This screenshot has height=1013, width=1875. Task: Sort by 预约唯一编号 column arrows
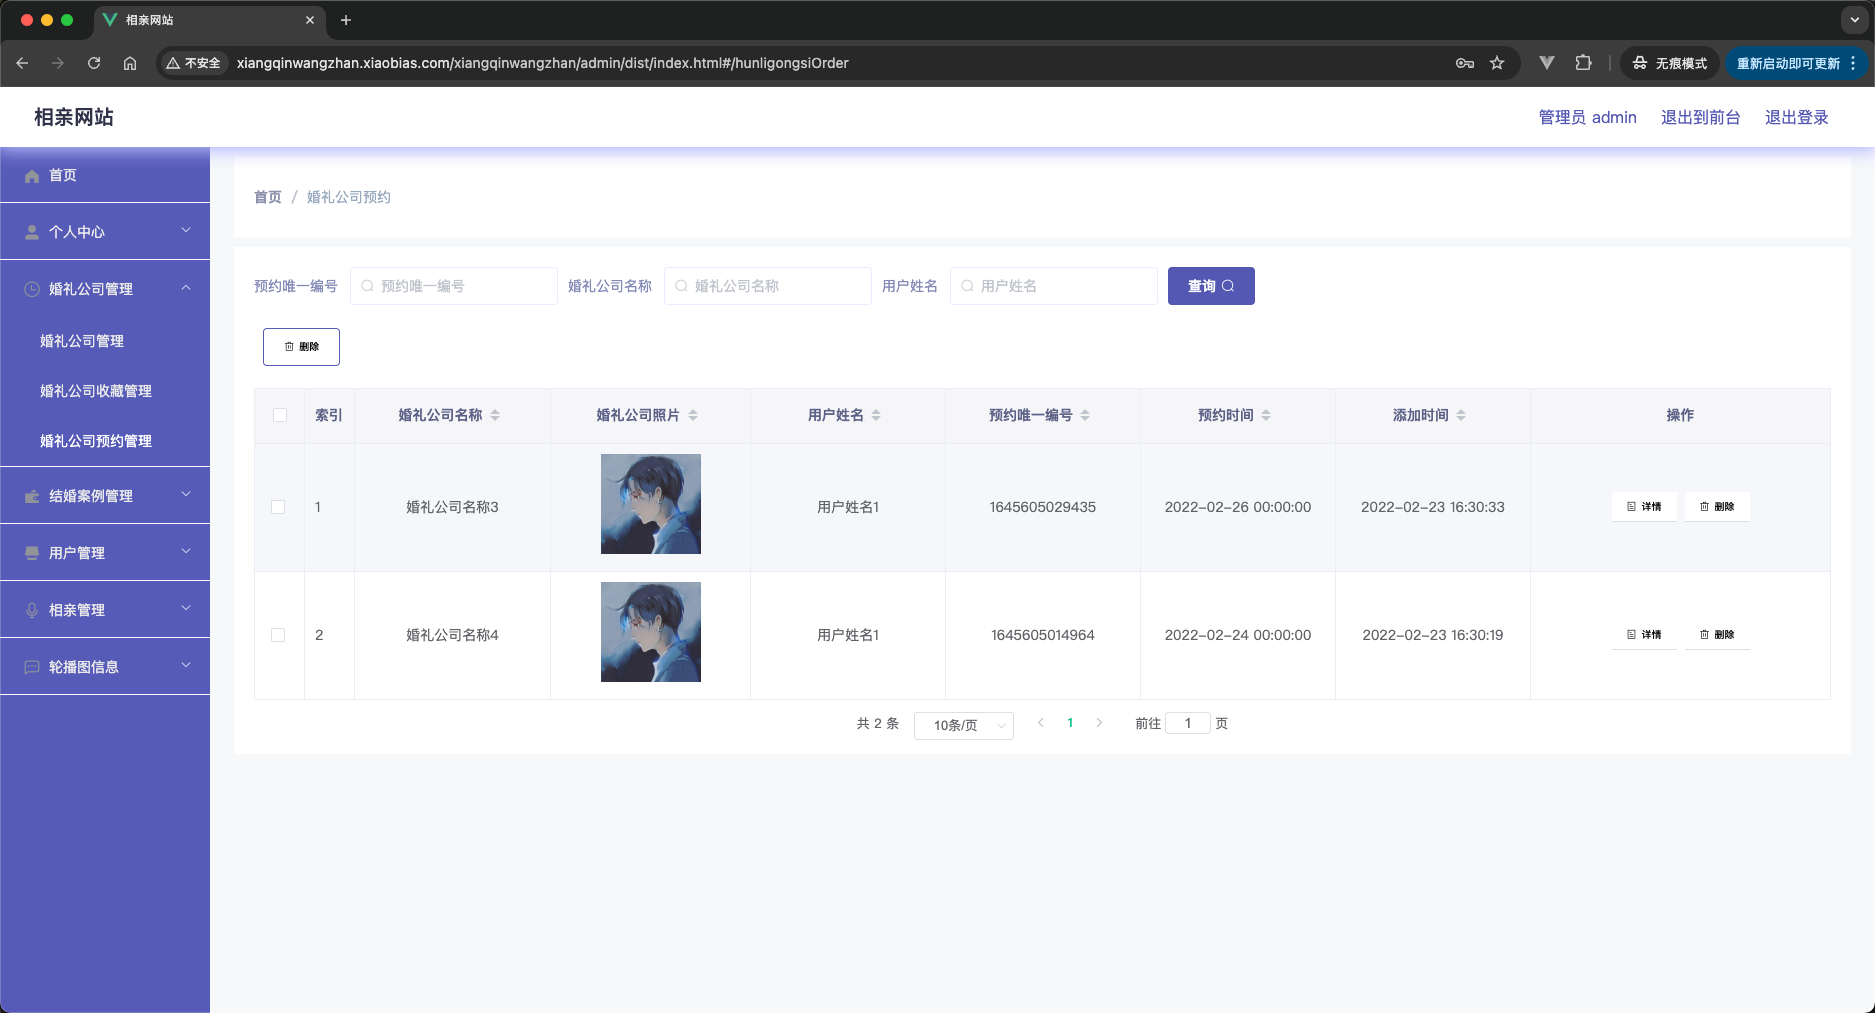(1085, 415)
